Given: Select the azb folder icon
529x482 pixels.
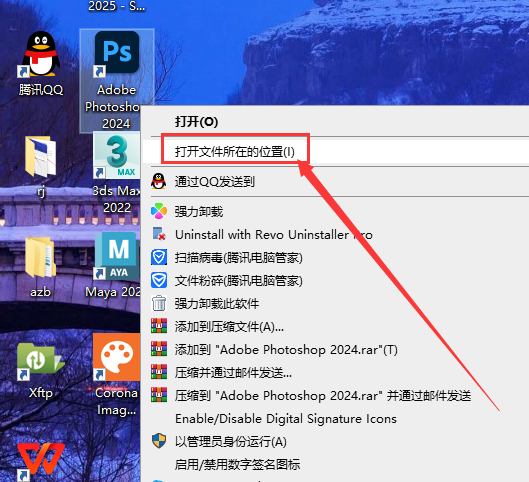Looking at the screenshot, I should [x=40, y=257].
